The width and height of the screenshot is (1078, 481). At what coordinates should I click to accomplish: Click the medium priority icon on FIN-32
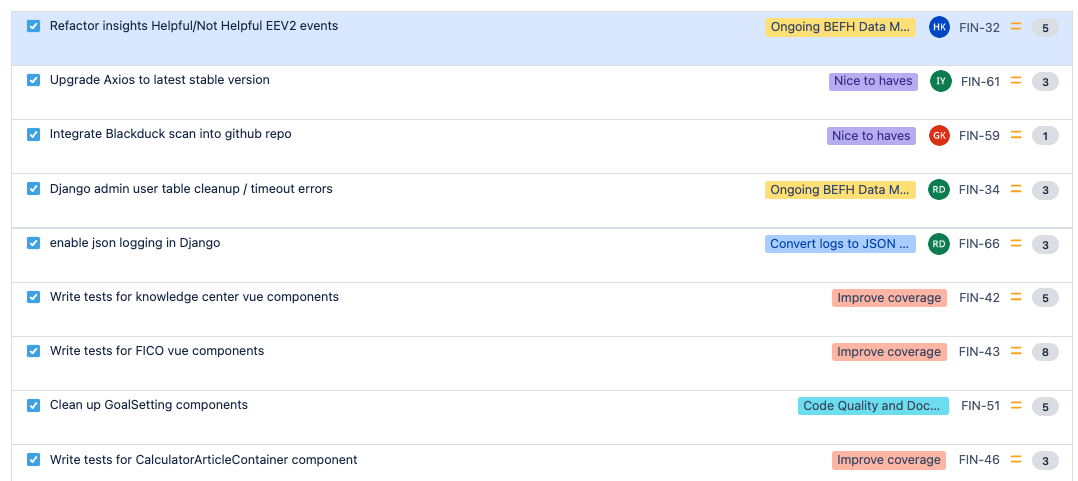[x=1016, y=27]
